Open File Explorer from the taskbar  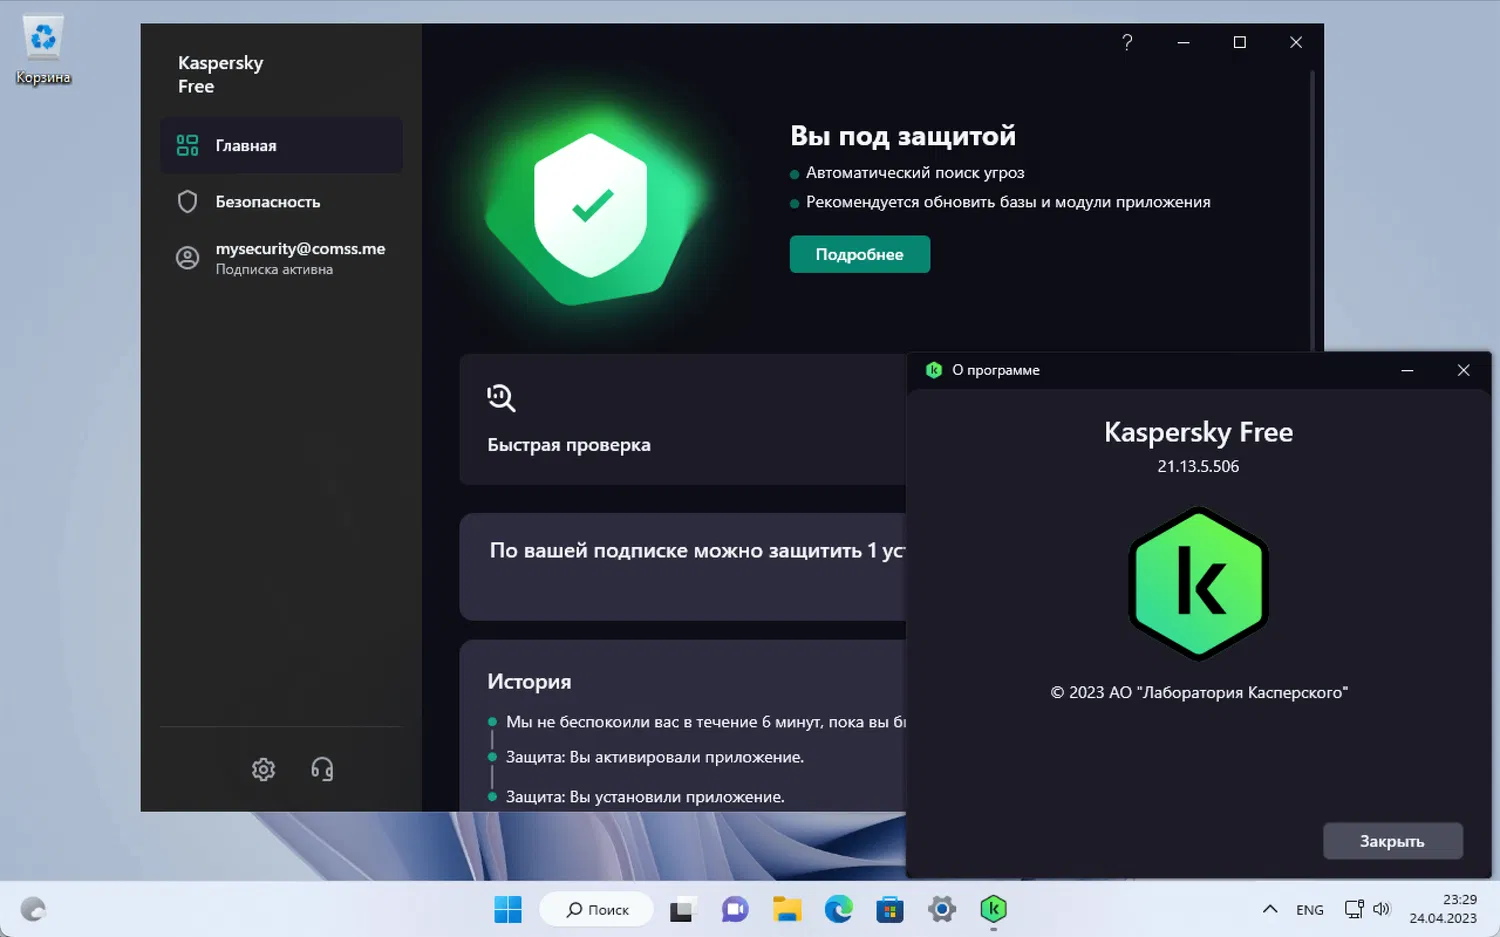point(787,910)
